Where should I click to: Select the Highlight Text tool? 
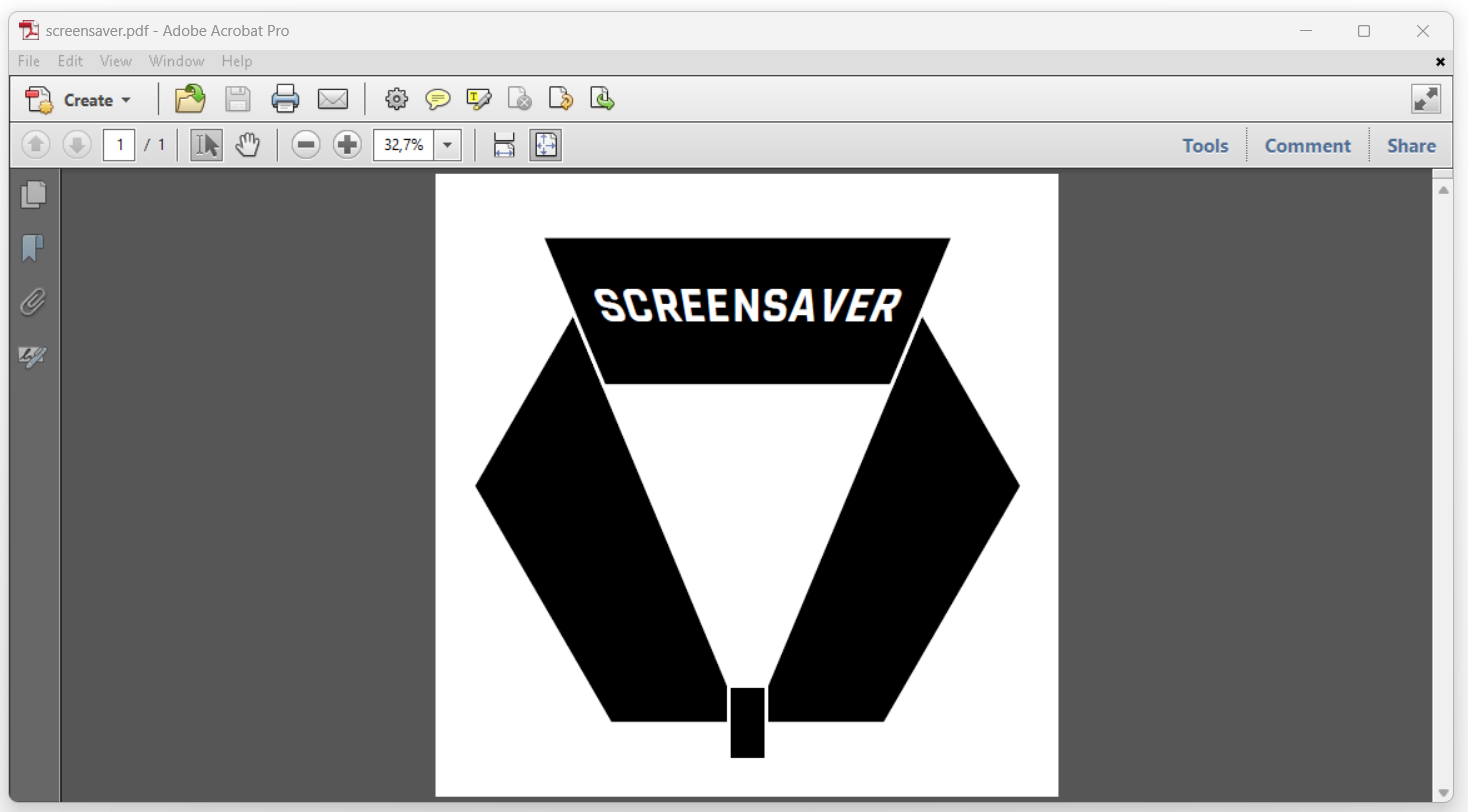coord(479,98)
